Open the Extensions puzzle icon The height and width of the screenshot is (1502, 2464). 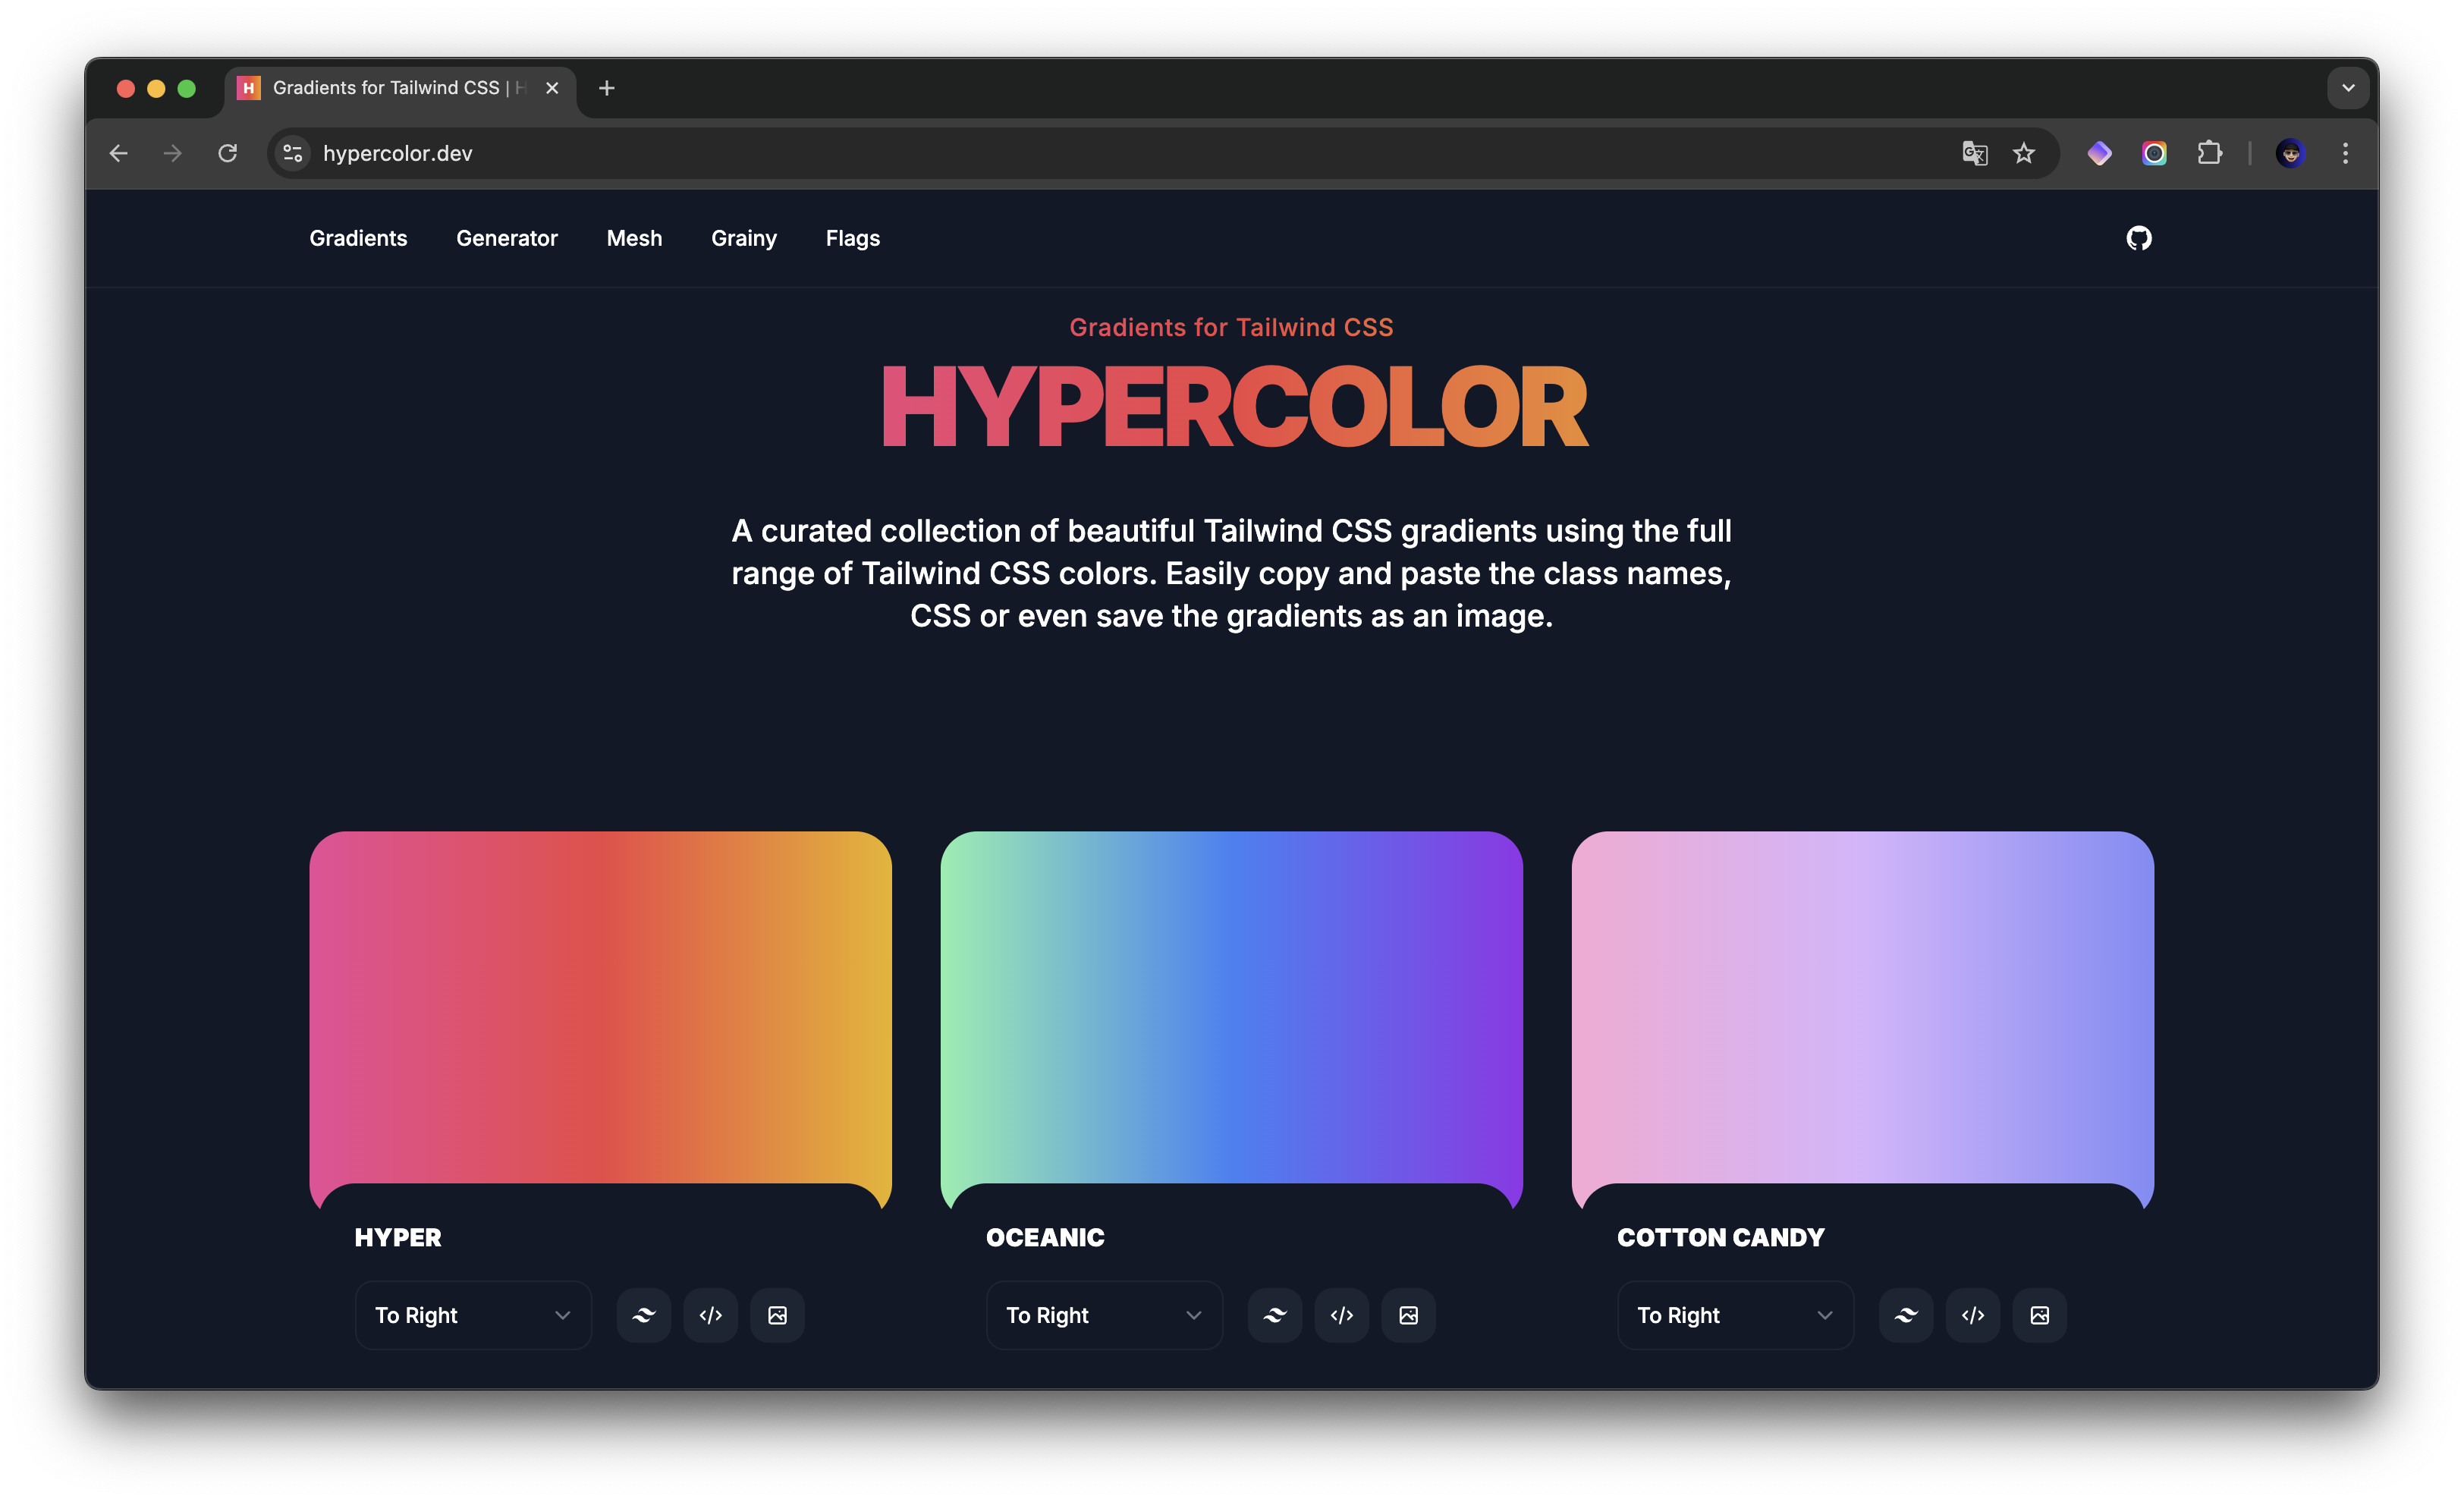point(2209,153)
